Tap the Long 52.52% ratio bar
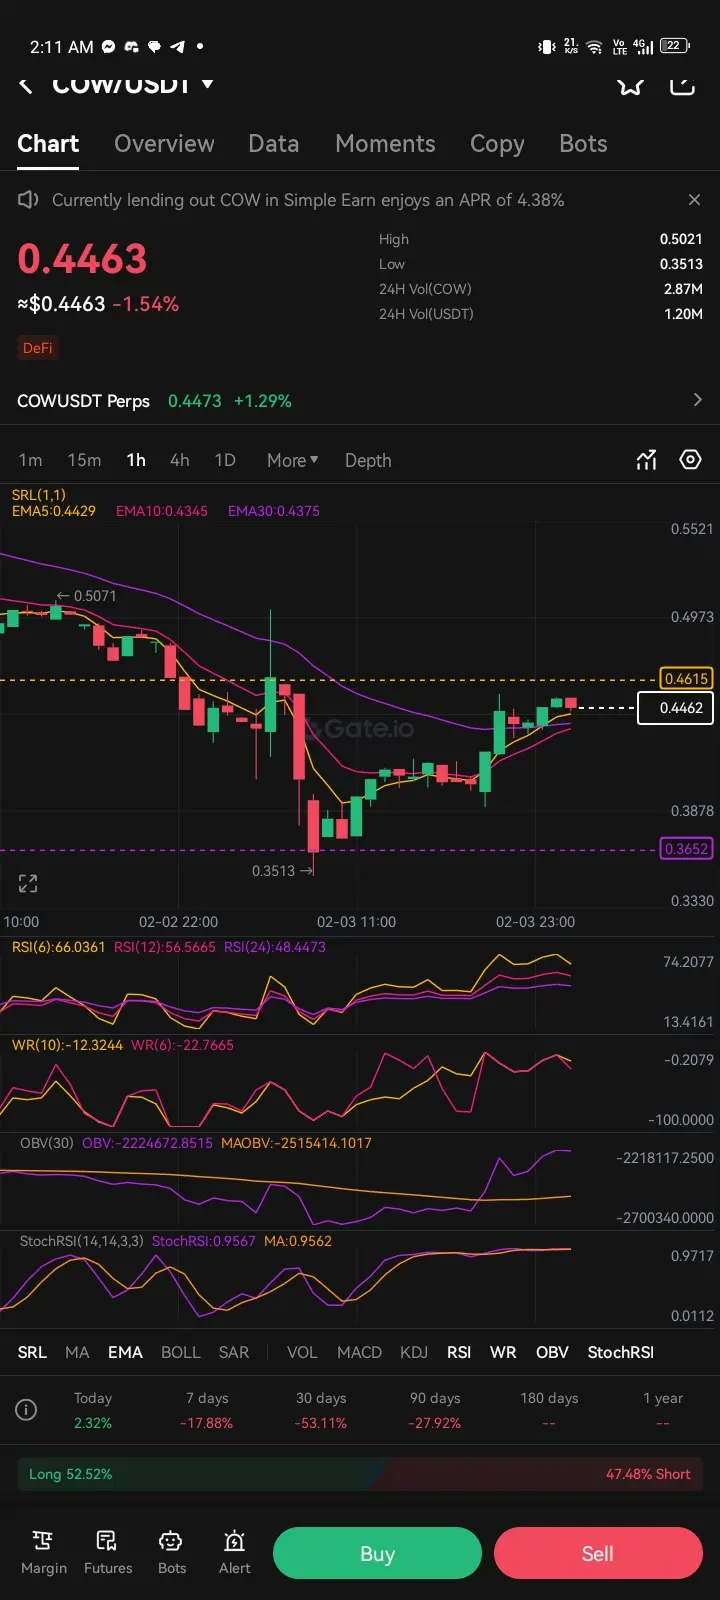This screenshot has width=720, height=1600. click(x=200, y=1474)
